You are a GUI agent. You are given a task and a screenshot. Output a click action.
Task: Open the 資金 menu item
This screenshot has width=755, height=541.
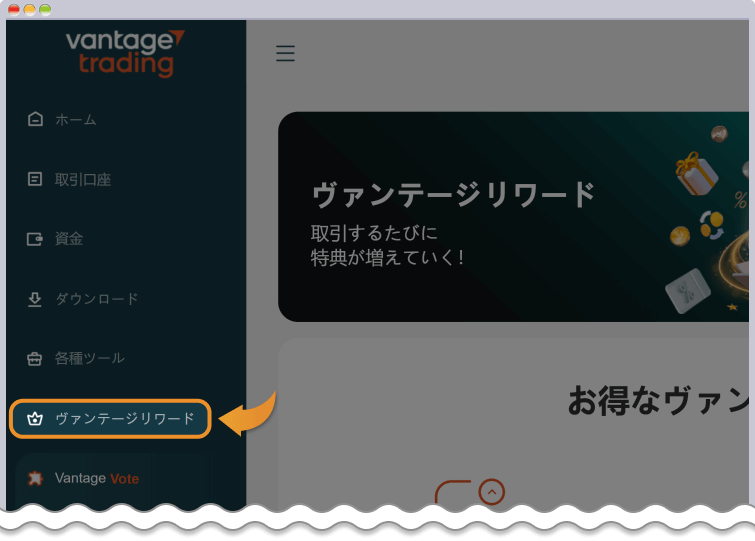tap(69, 239)
